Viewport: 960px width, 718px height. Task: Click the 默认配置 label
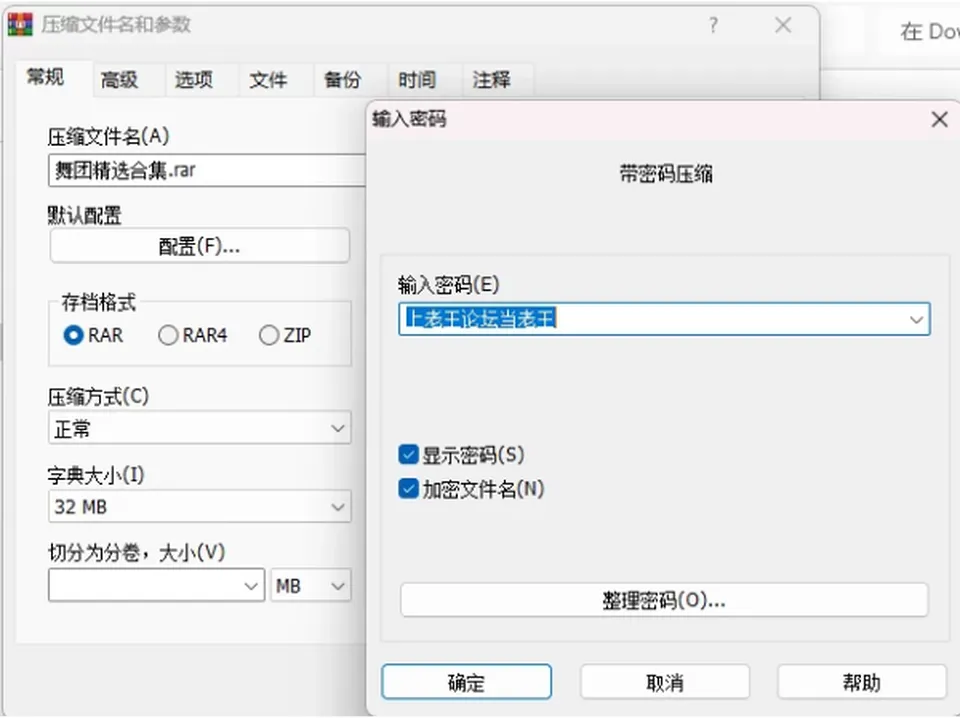[84, 215]
